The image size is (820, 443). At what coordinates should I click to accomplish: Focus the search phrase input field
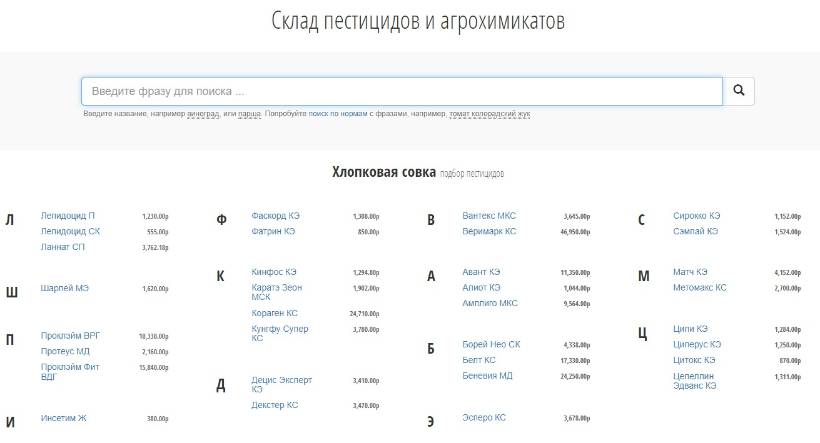401,91
